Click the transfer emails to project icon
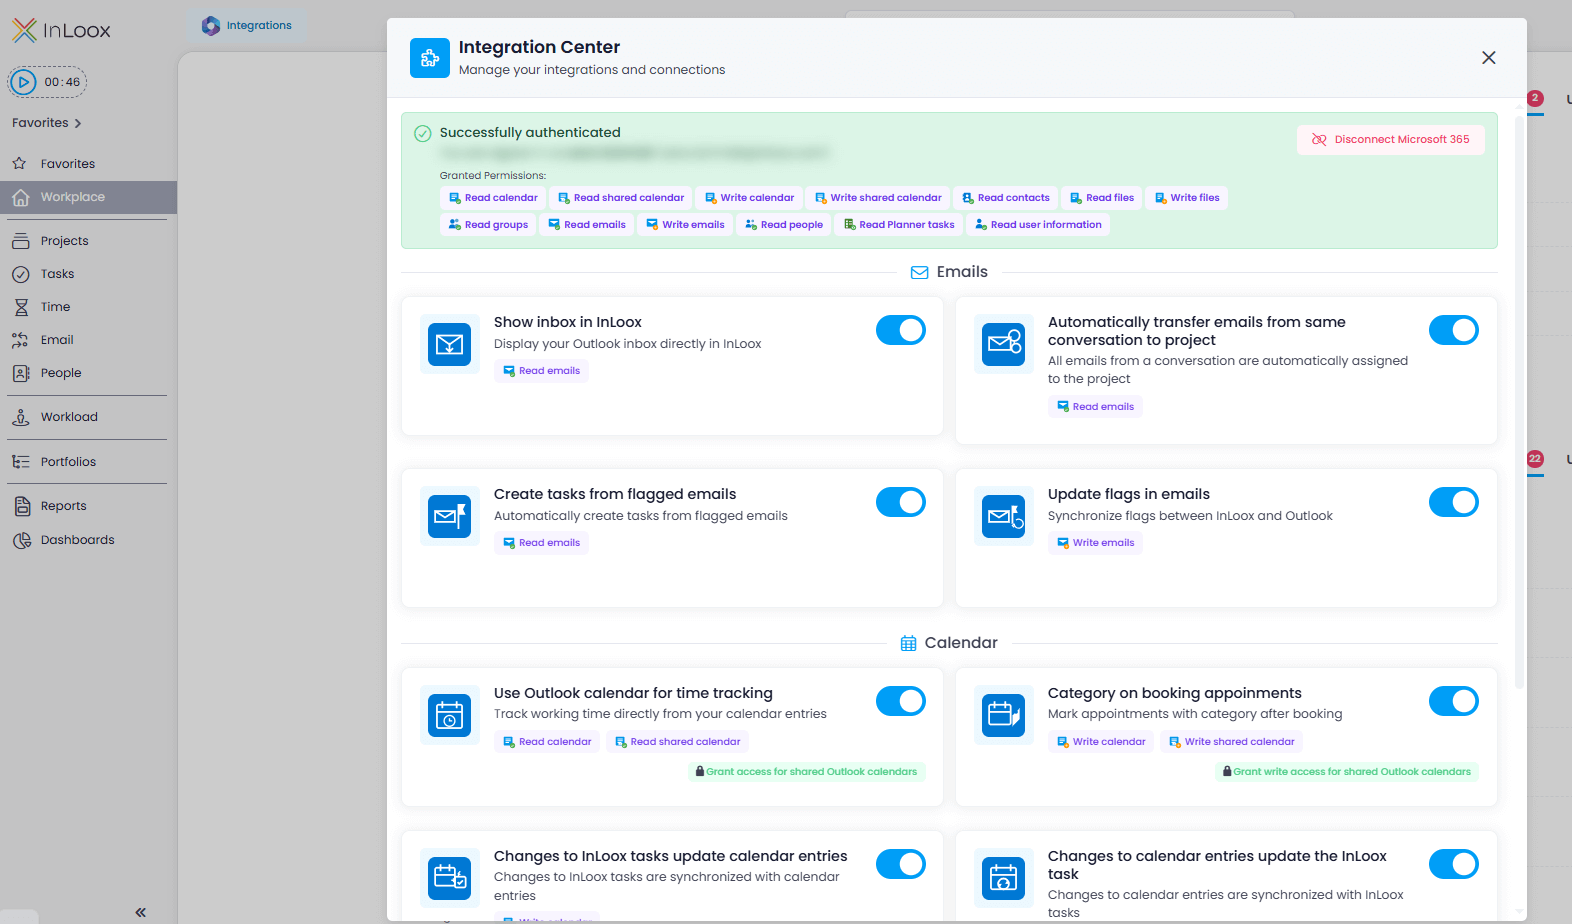The image size is (1572, 924). point(1003,345)
